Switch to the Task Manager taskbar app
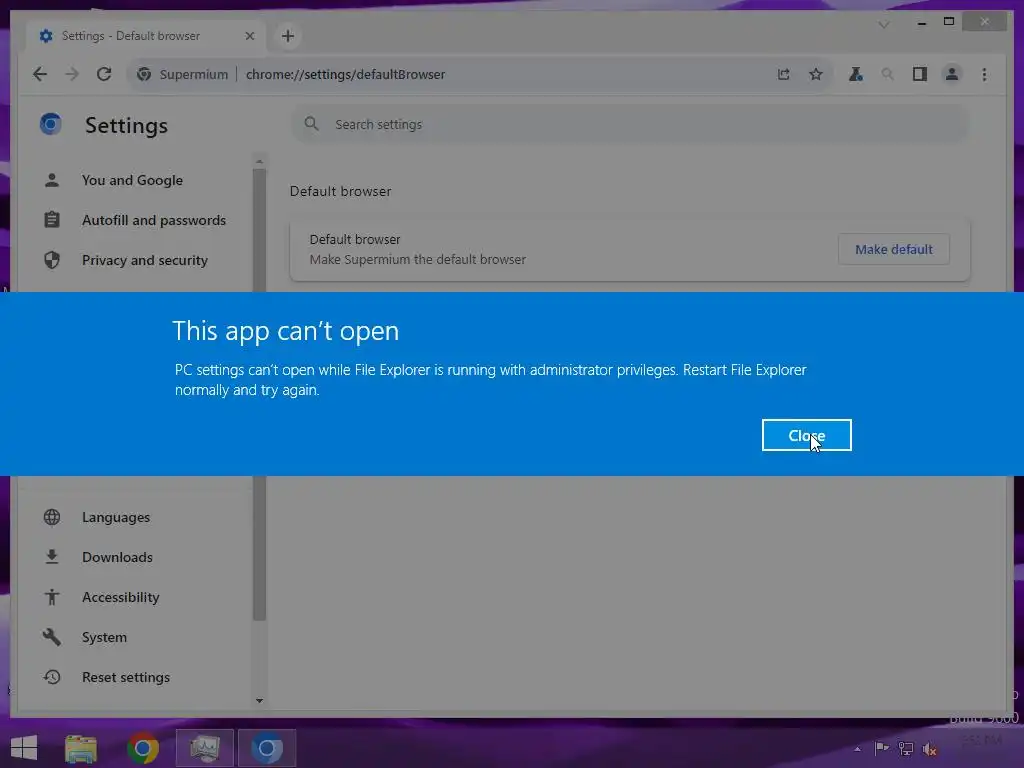This screenshot has height=768, width=1024. click(205, 748)
